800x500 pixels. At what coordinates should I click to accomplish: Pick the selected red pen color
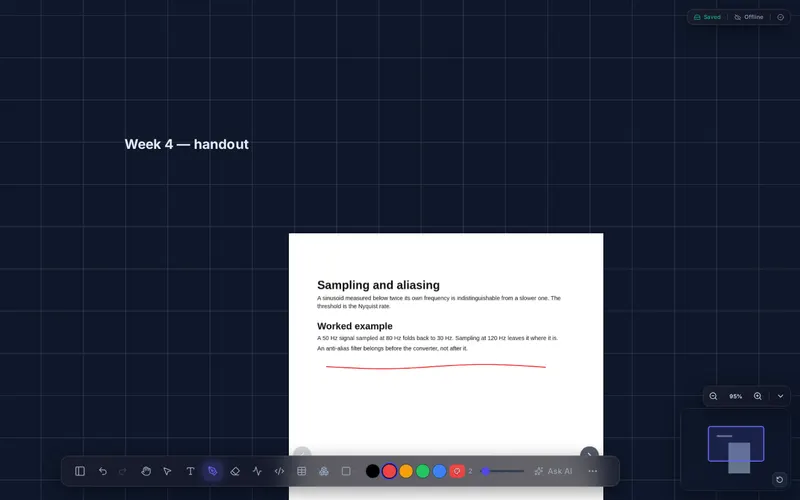click(x=389, y=471)
